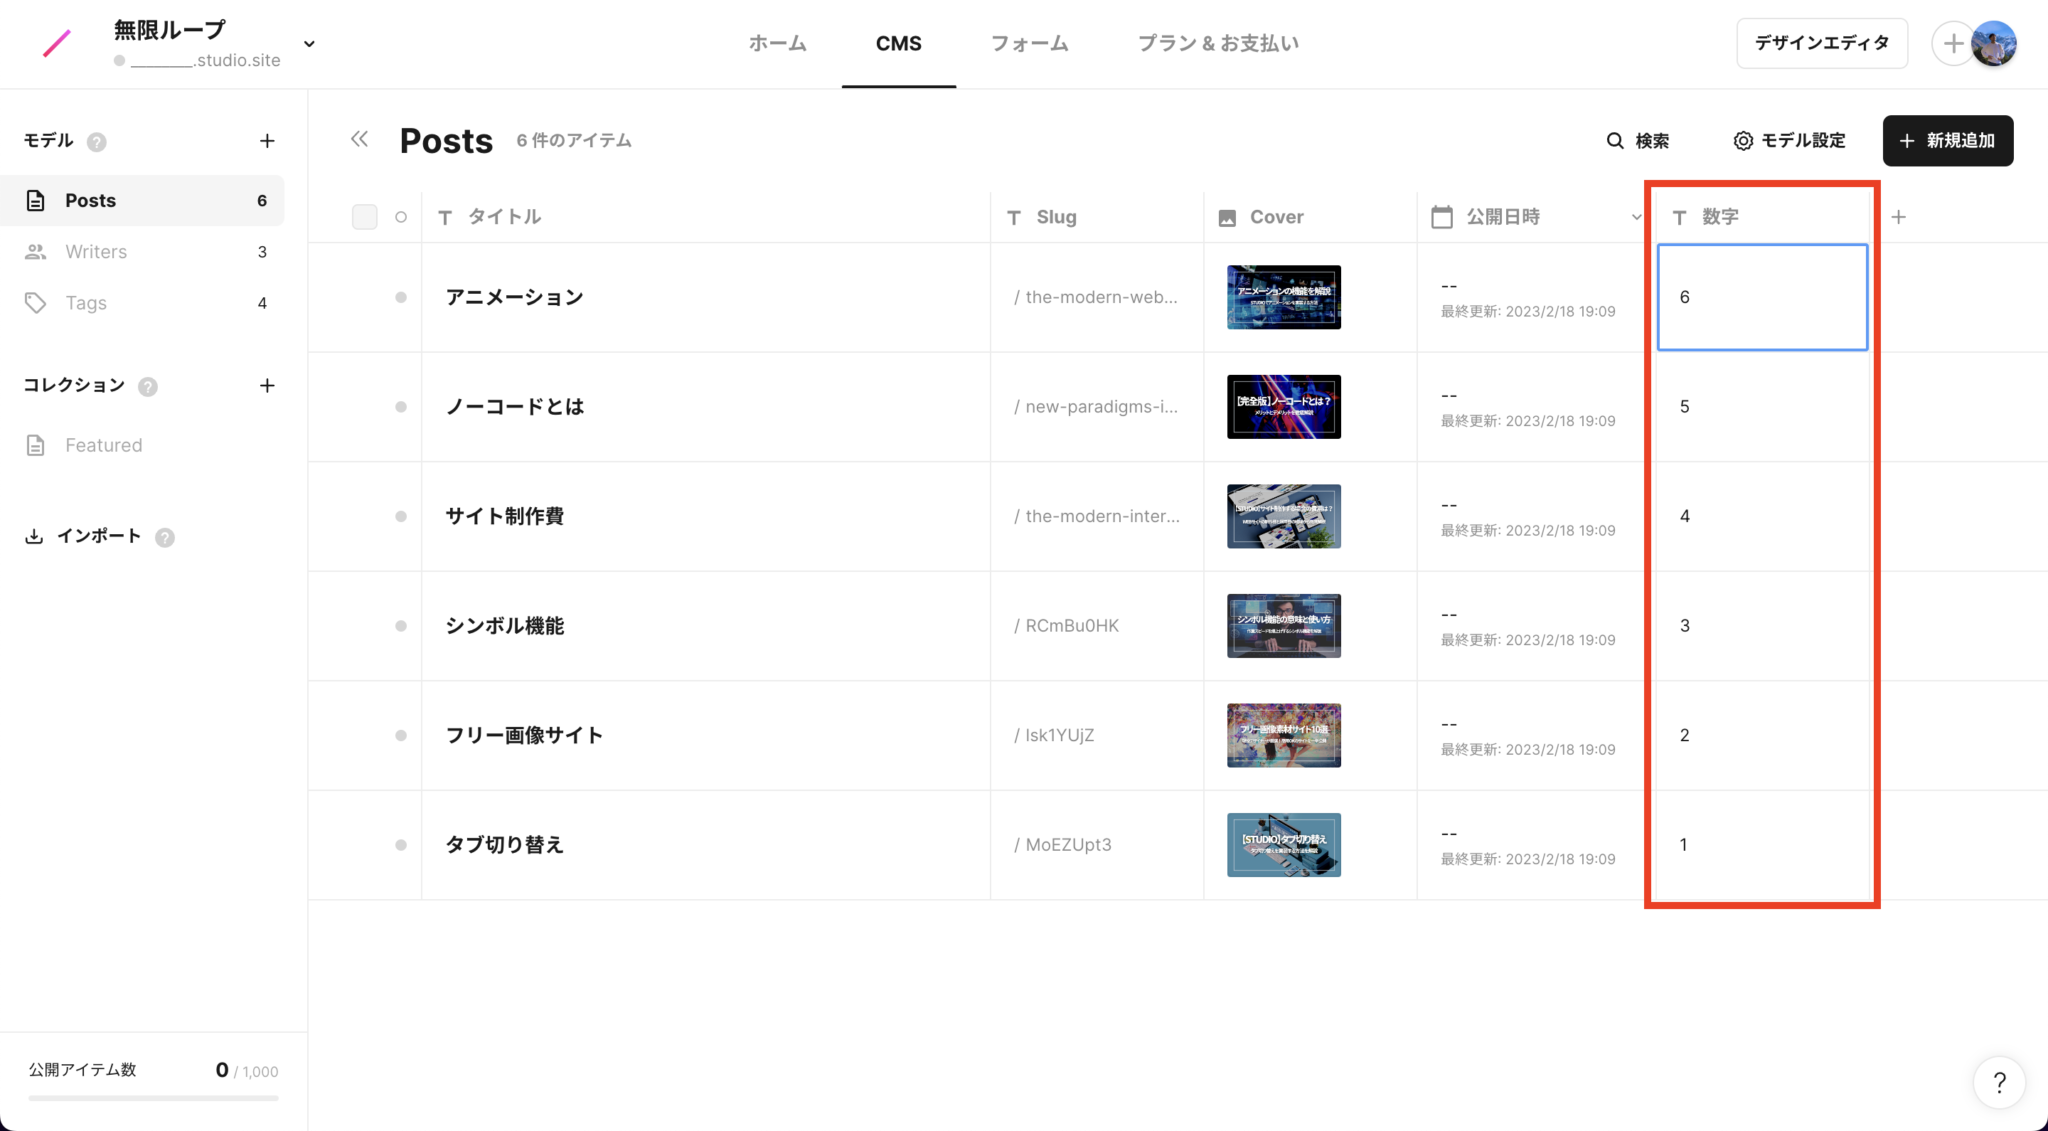This screenshot has height=1131, width=2048.
Task: Click the help question mark button
Action: [1999, 1082]
